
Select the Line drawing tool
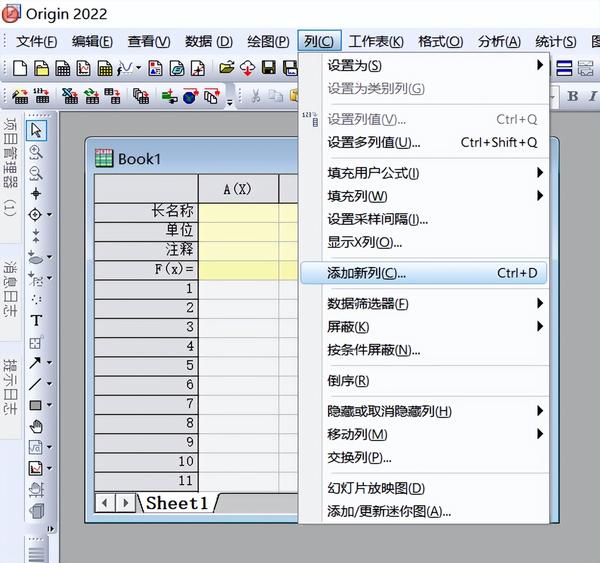35,383
